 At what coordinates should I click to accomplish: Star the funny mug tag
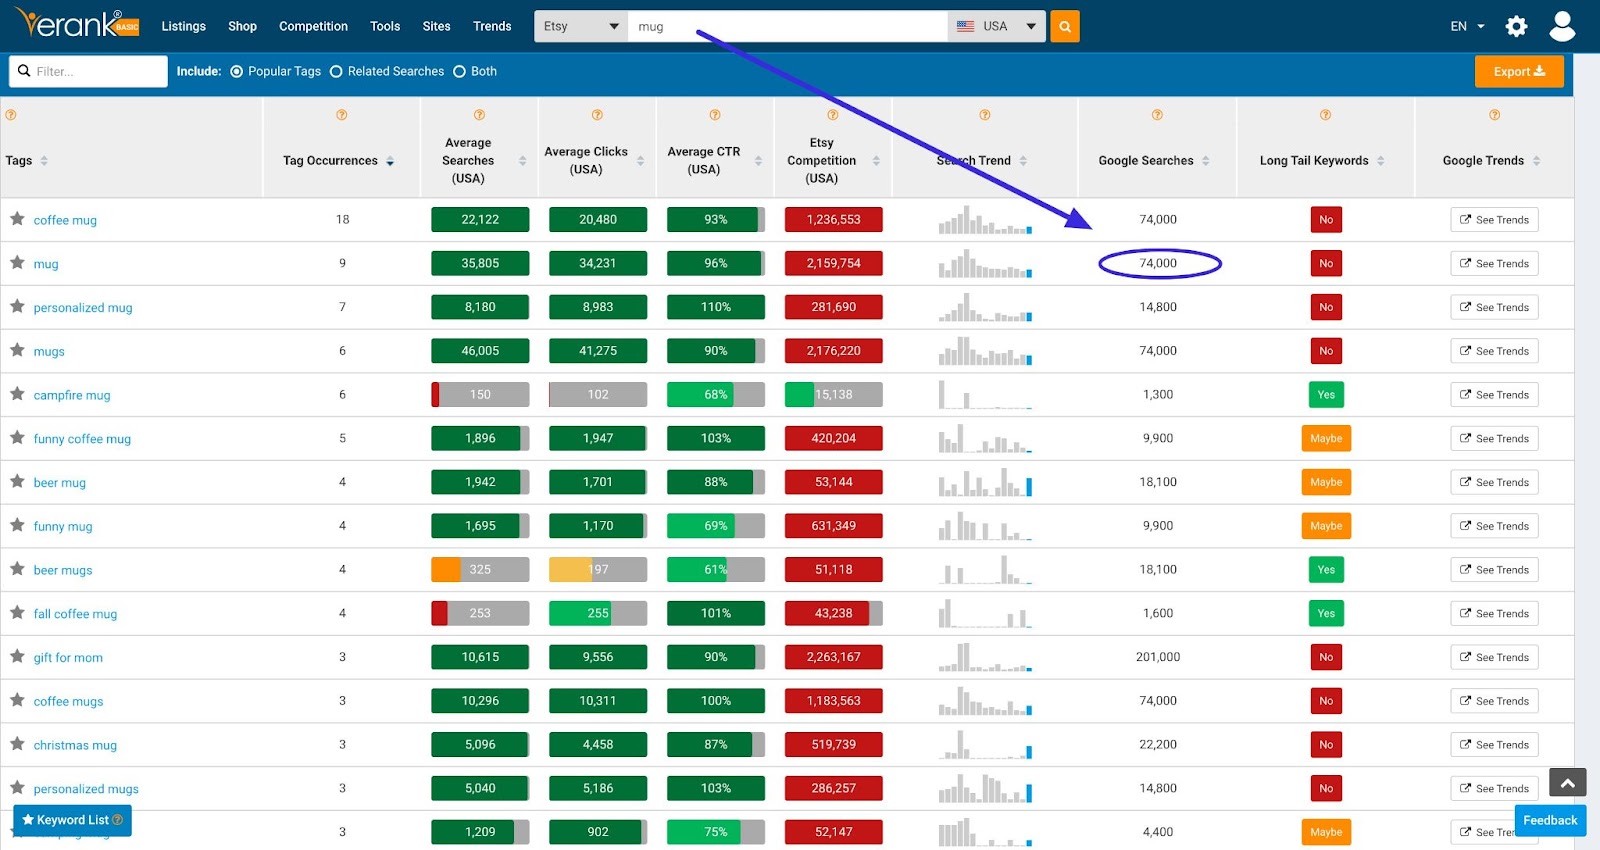[x=17, y=525]
